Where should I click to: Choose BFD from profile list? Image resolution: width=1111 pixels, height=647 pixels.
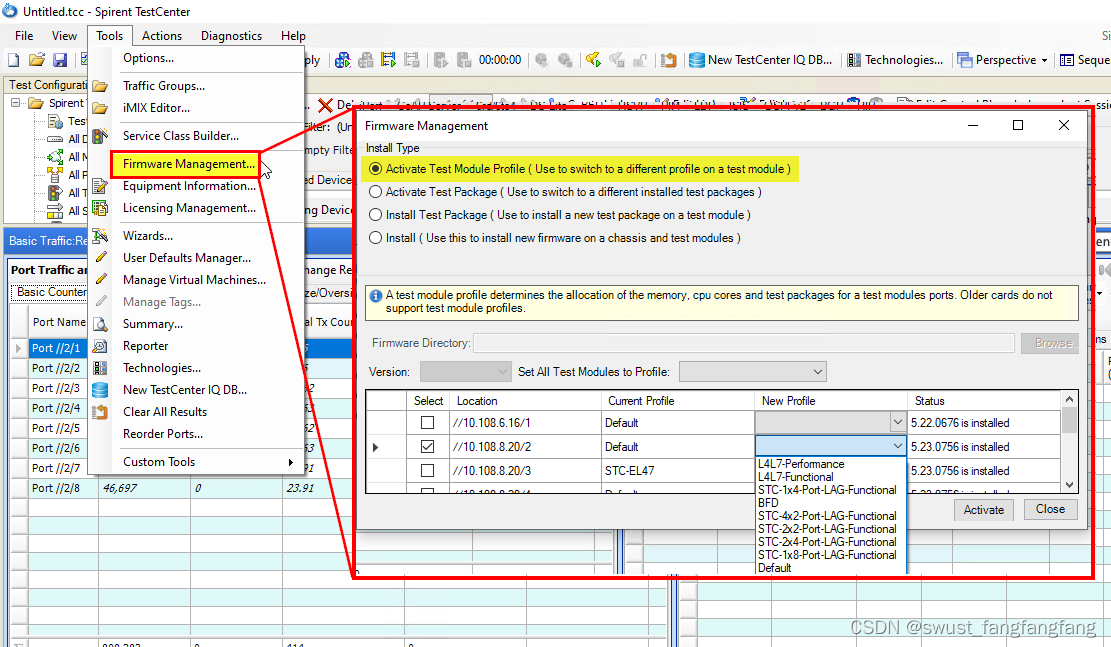pos(768,503)
